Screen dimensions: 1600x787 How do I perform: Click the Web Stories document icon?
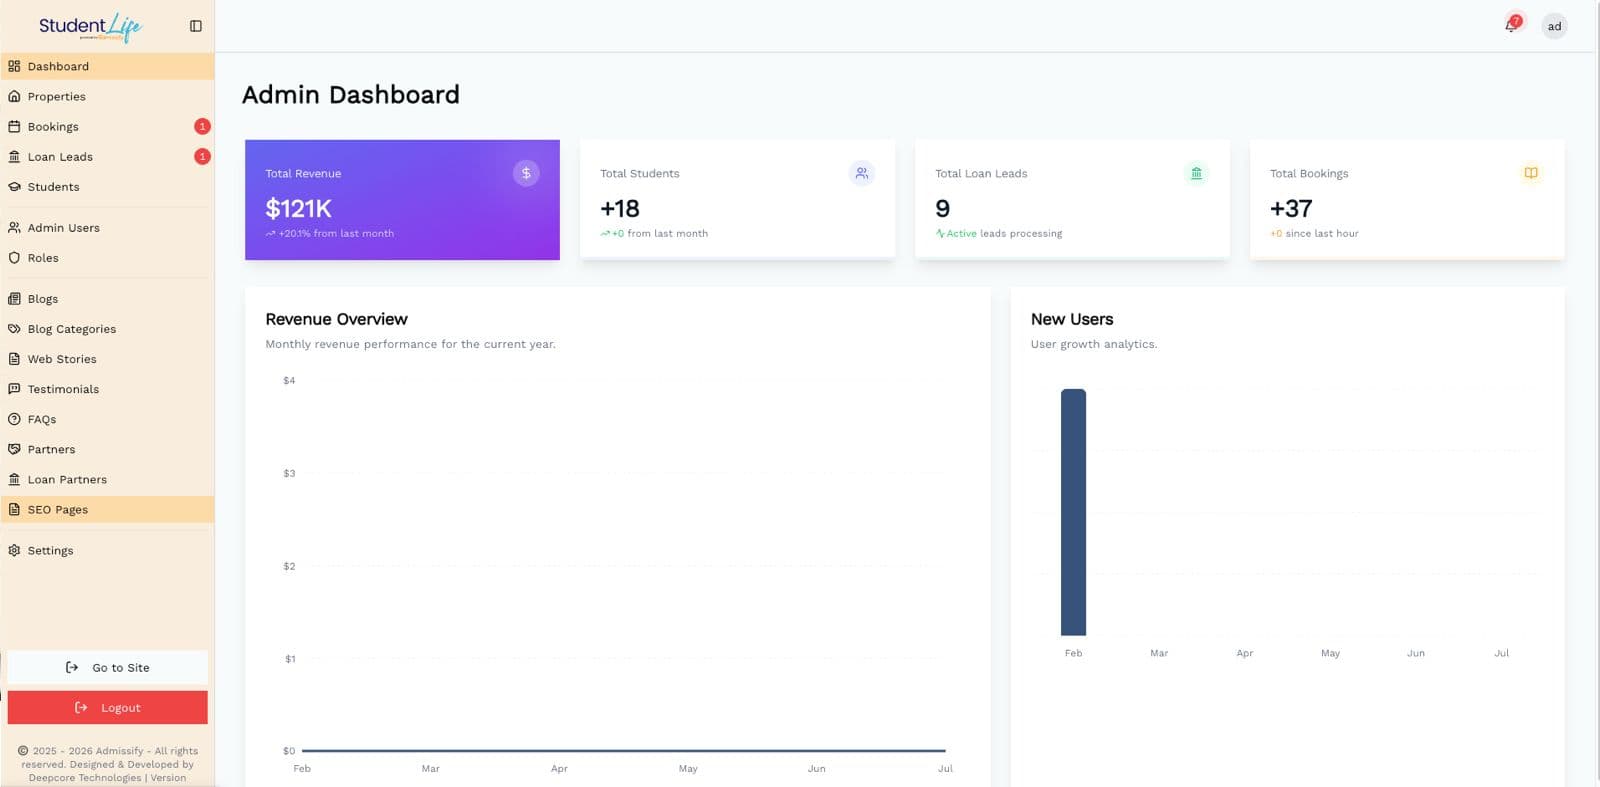click(14, 358)
